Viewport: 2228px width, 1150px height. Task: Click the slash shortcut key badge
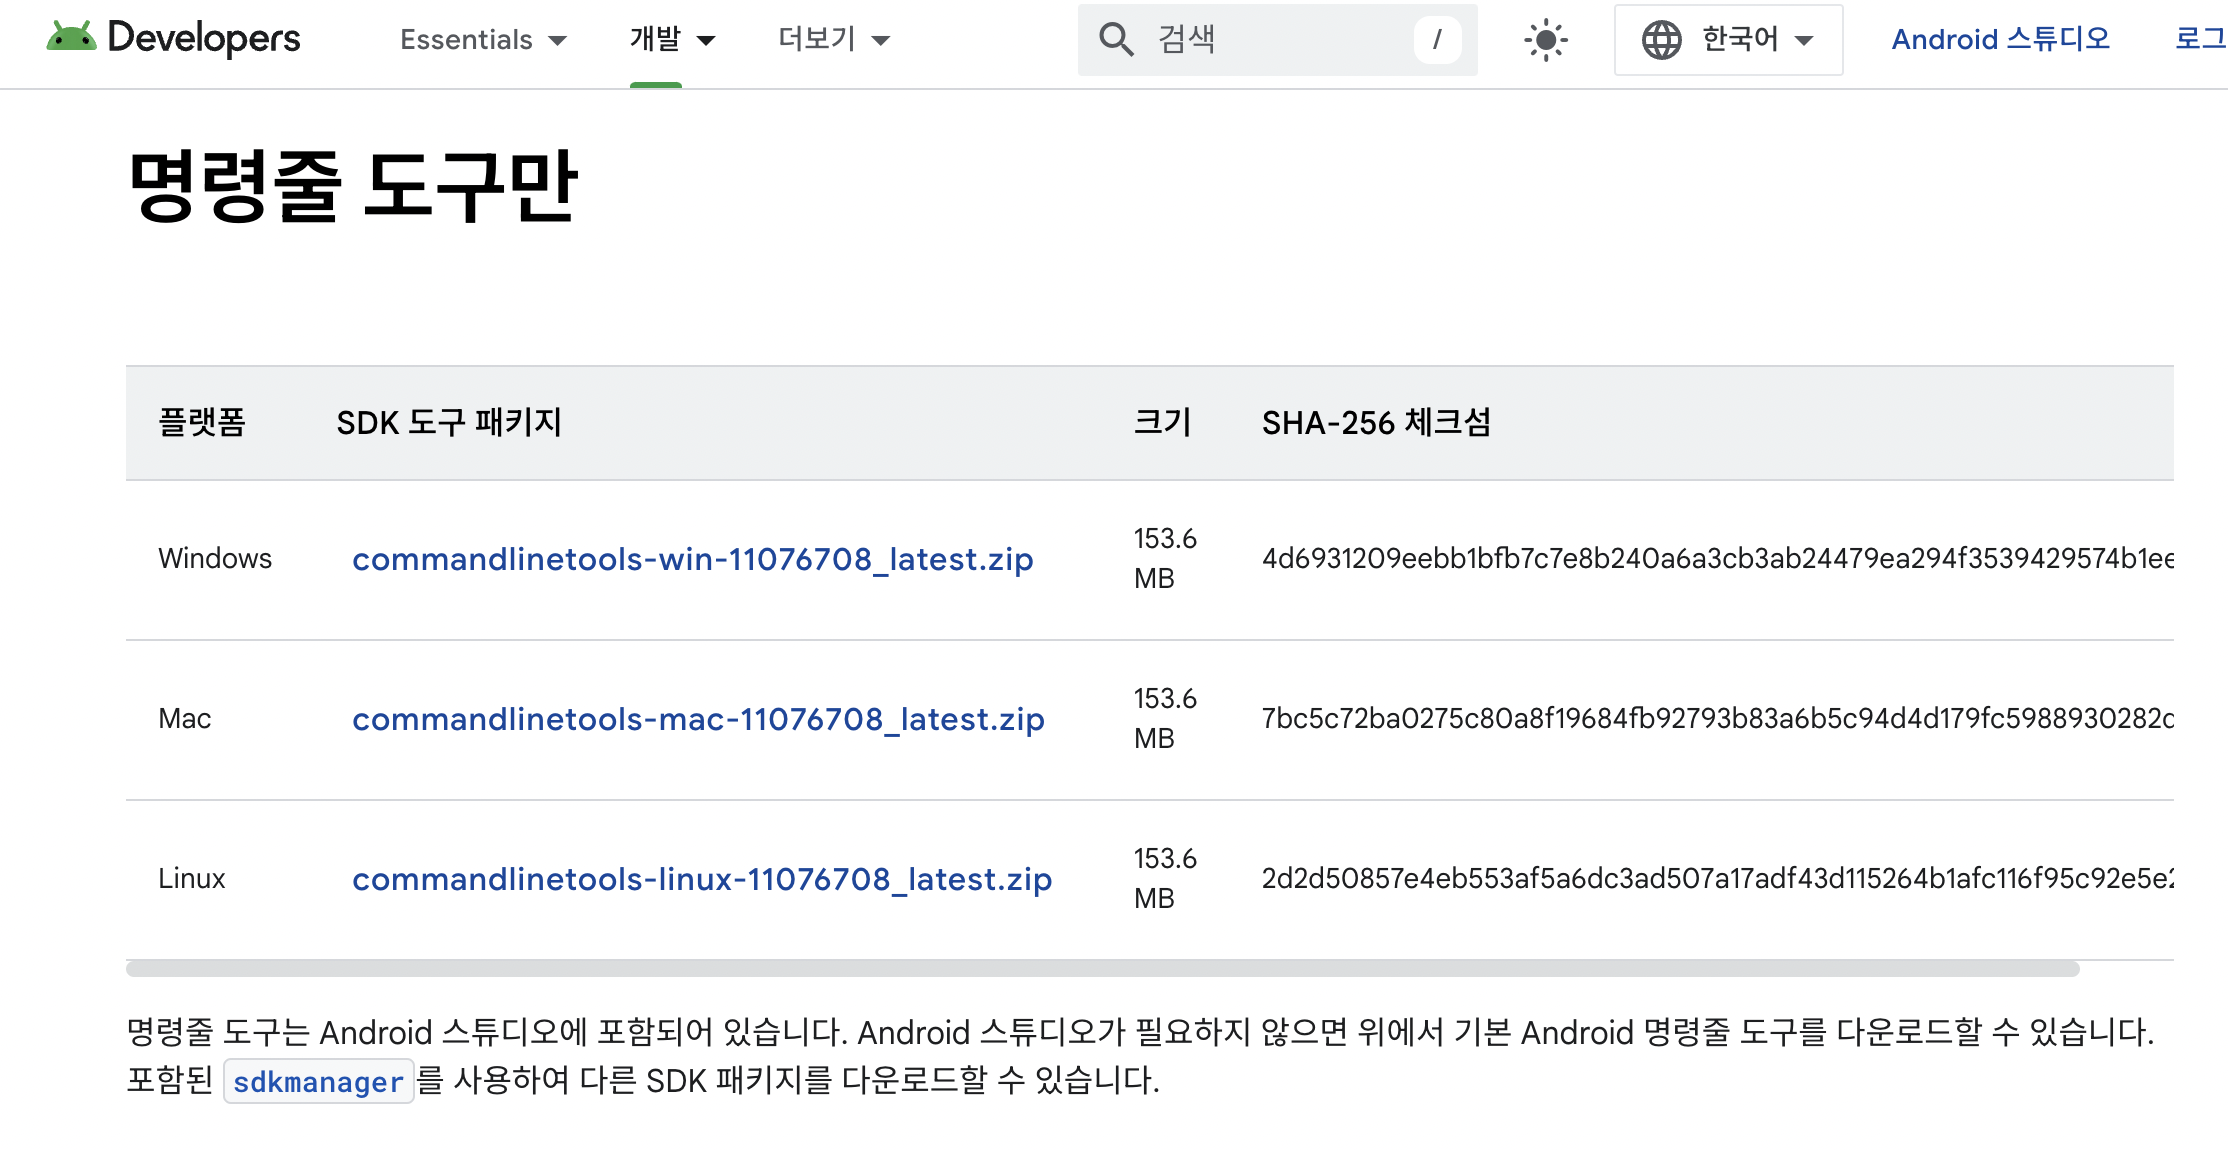point(1437,40)
